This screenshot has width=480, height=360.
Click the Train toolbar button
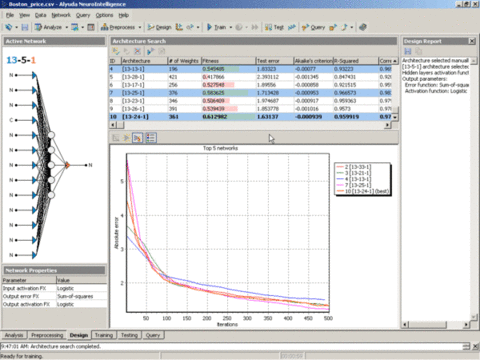click(x=217, y=27)
